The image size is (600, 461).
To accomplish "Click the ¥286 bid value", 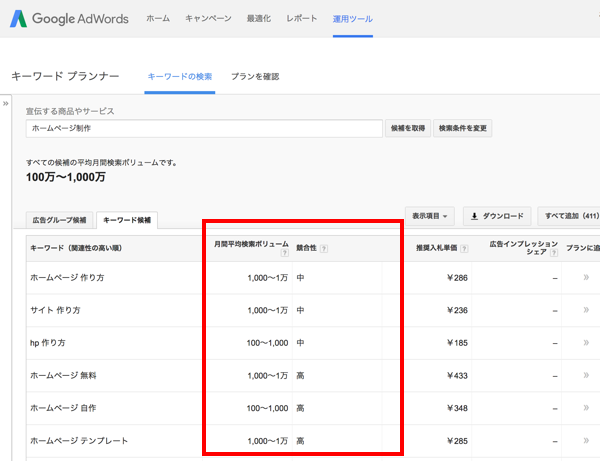I will click(457, 278).
